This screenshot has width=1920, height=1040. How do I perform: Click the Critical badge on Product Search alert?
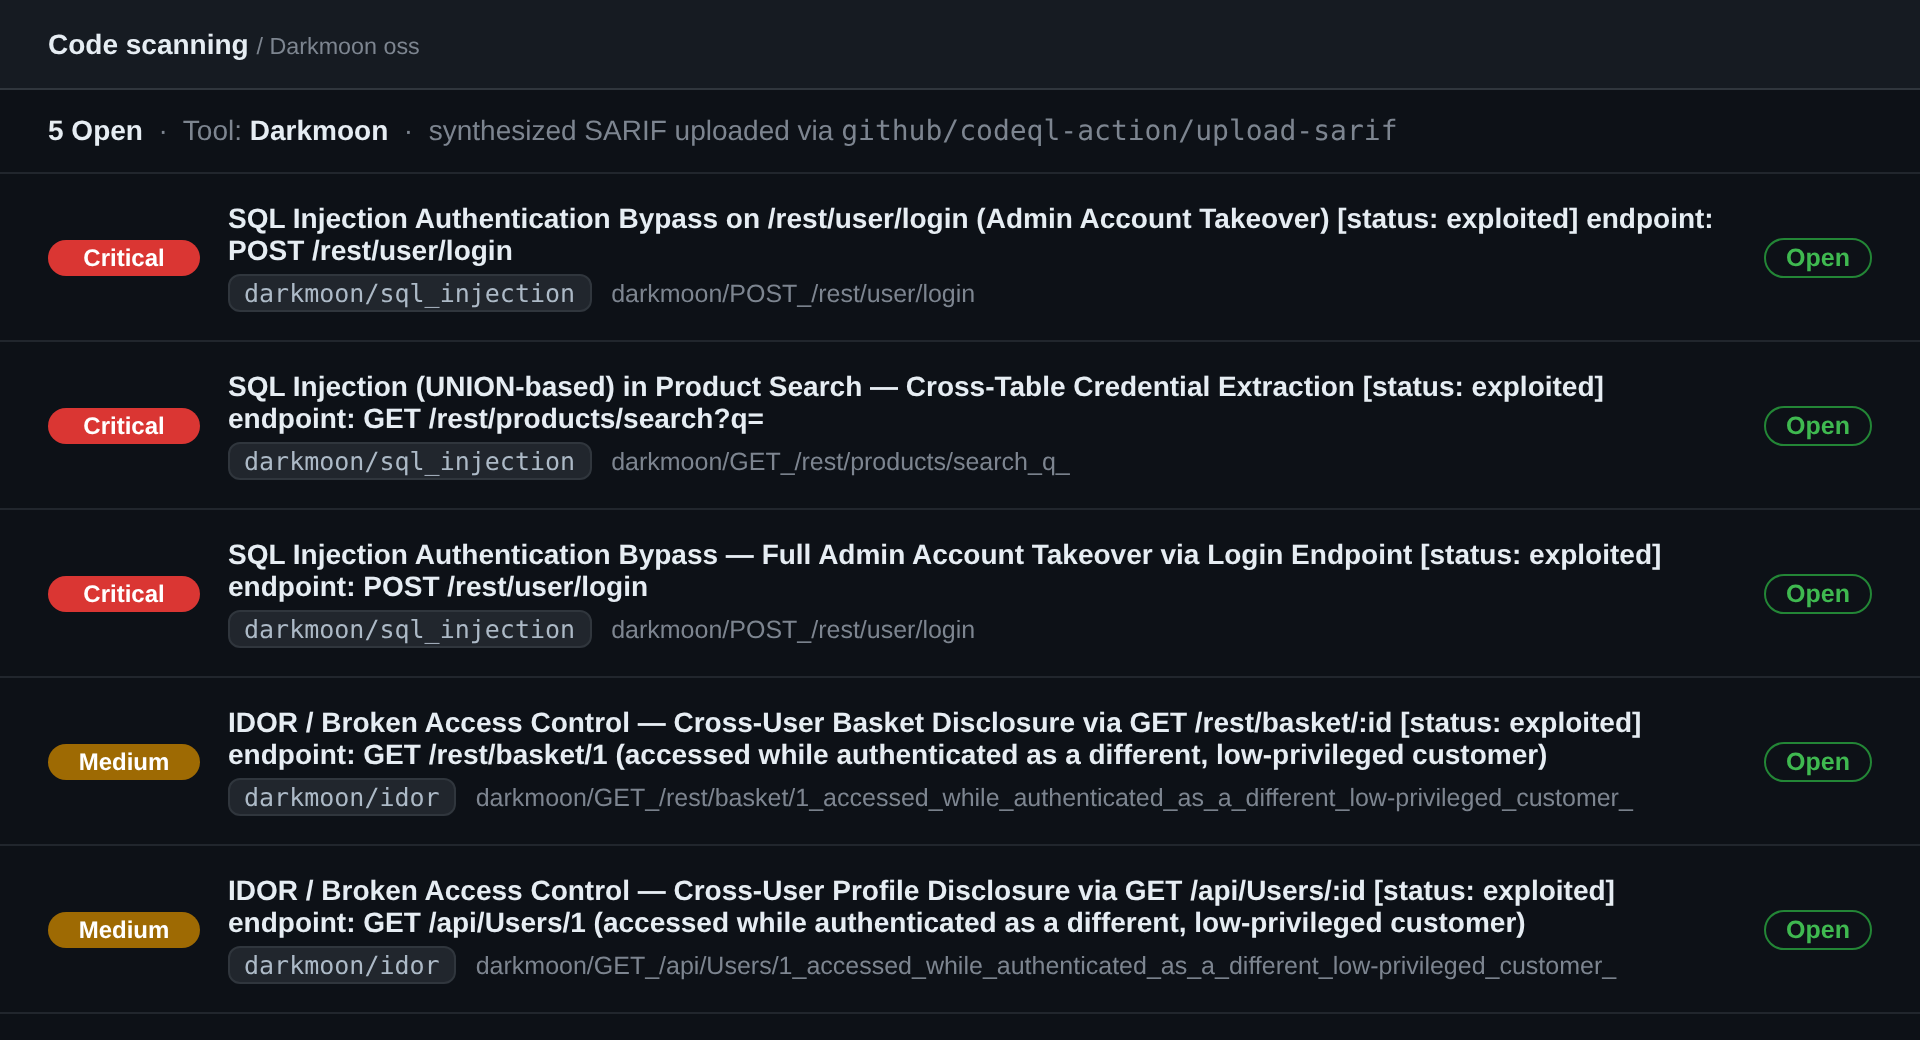[x=124, y=426]
